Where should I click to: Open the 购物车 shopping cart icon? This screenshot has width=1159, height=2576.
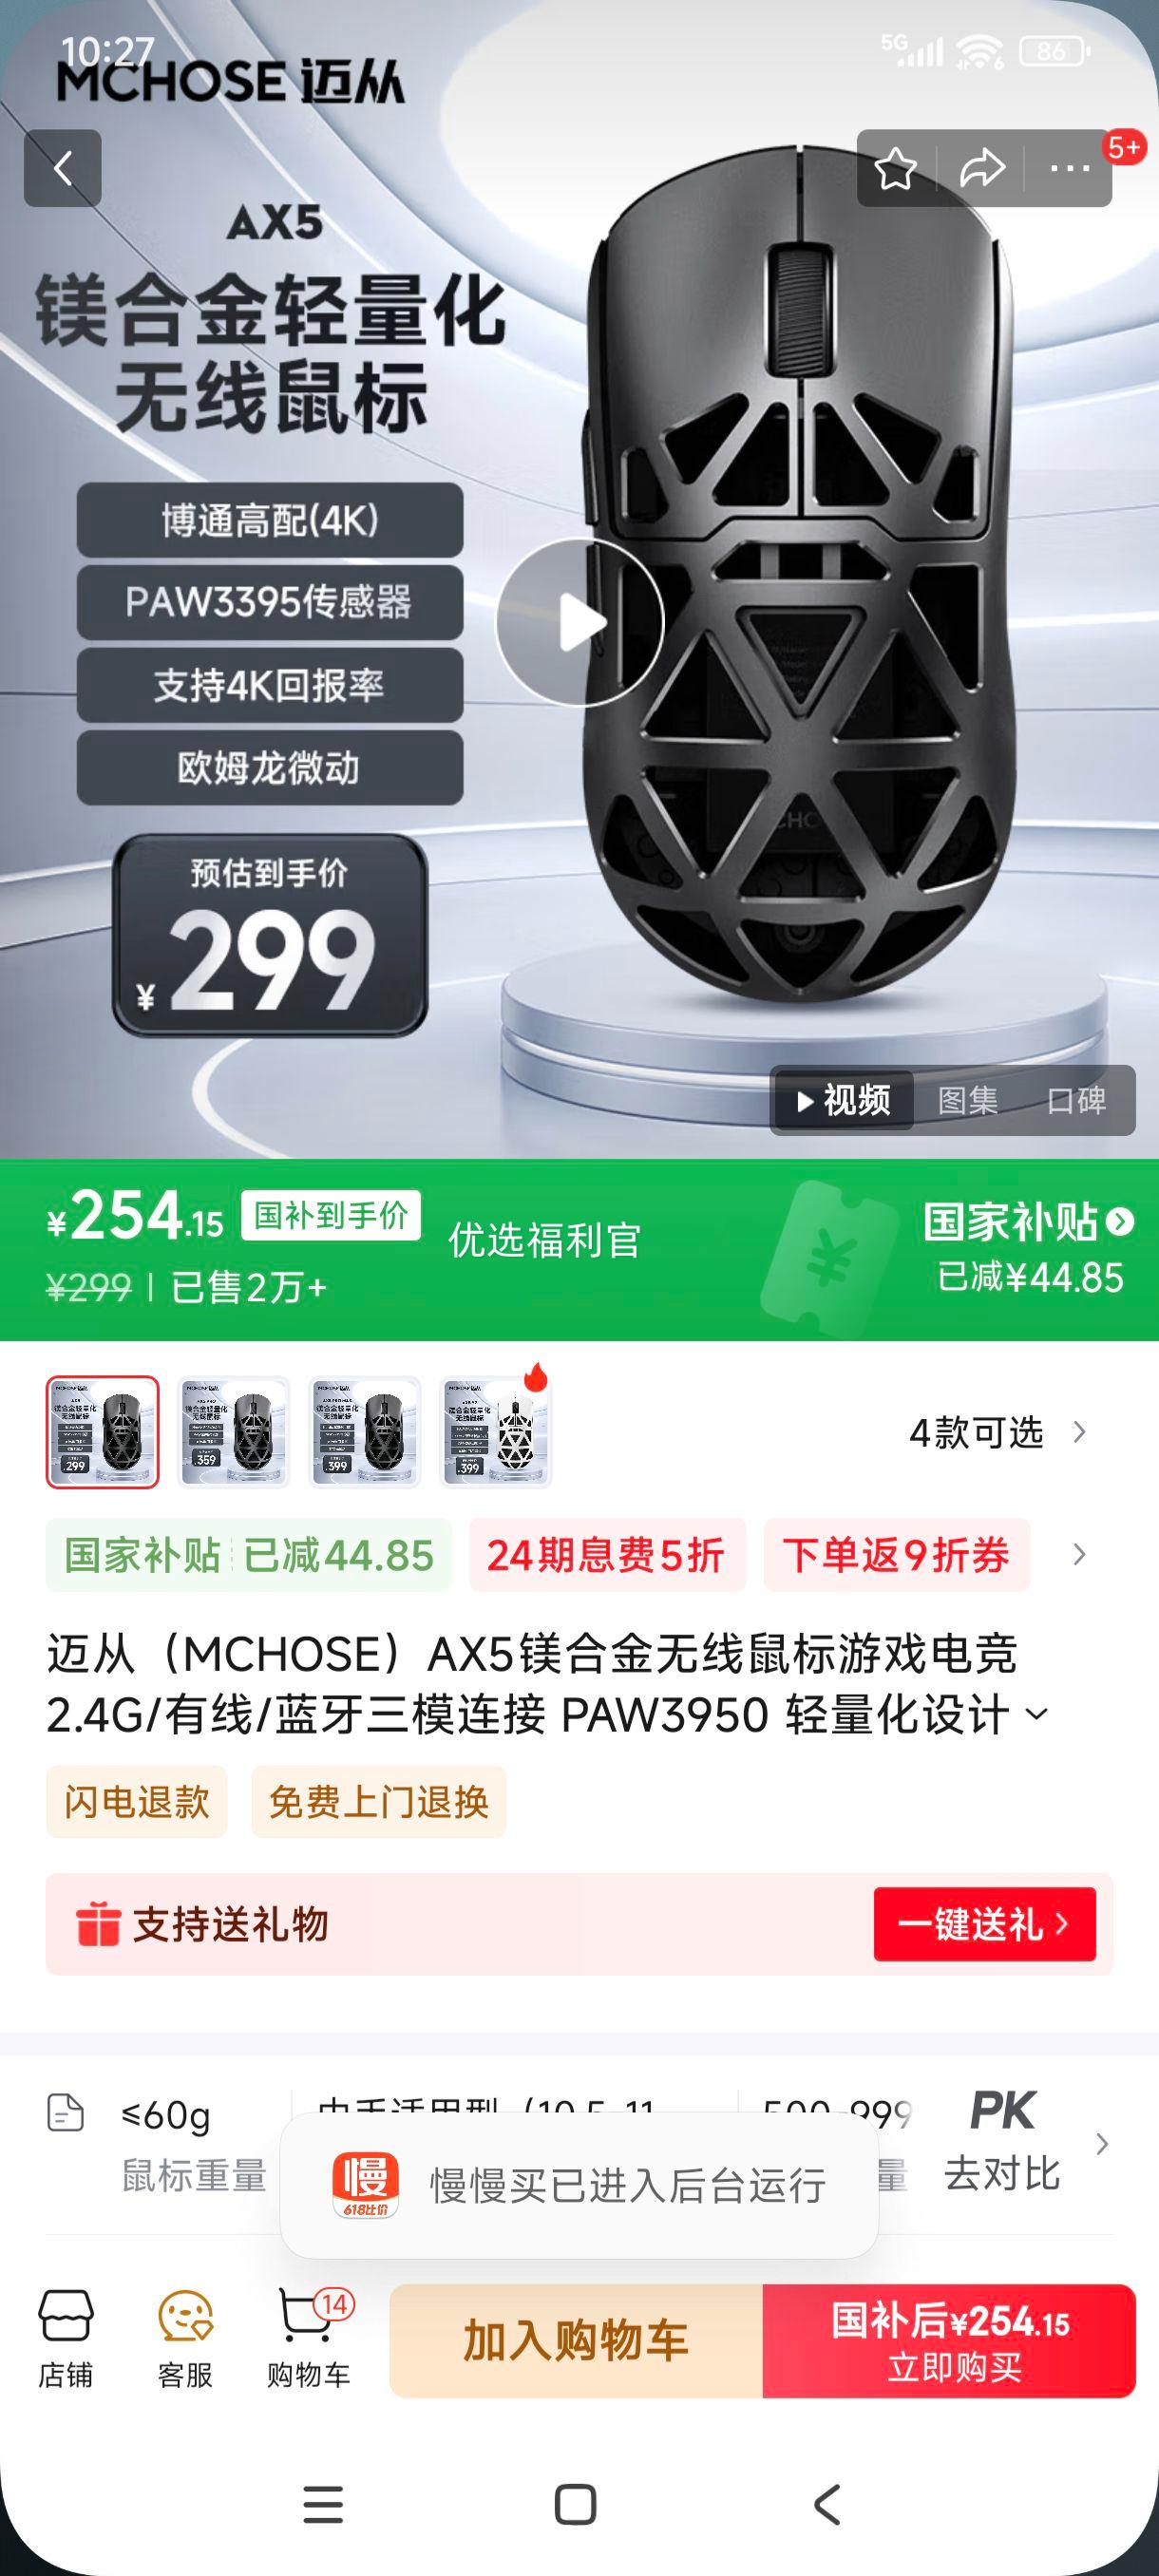click(x=309, y=2339)
